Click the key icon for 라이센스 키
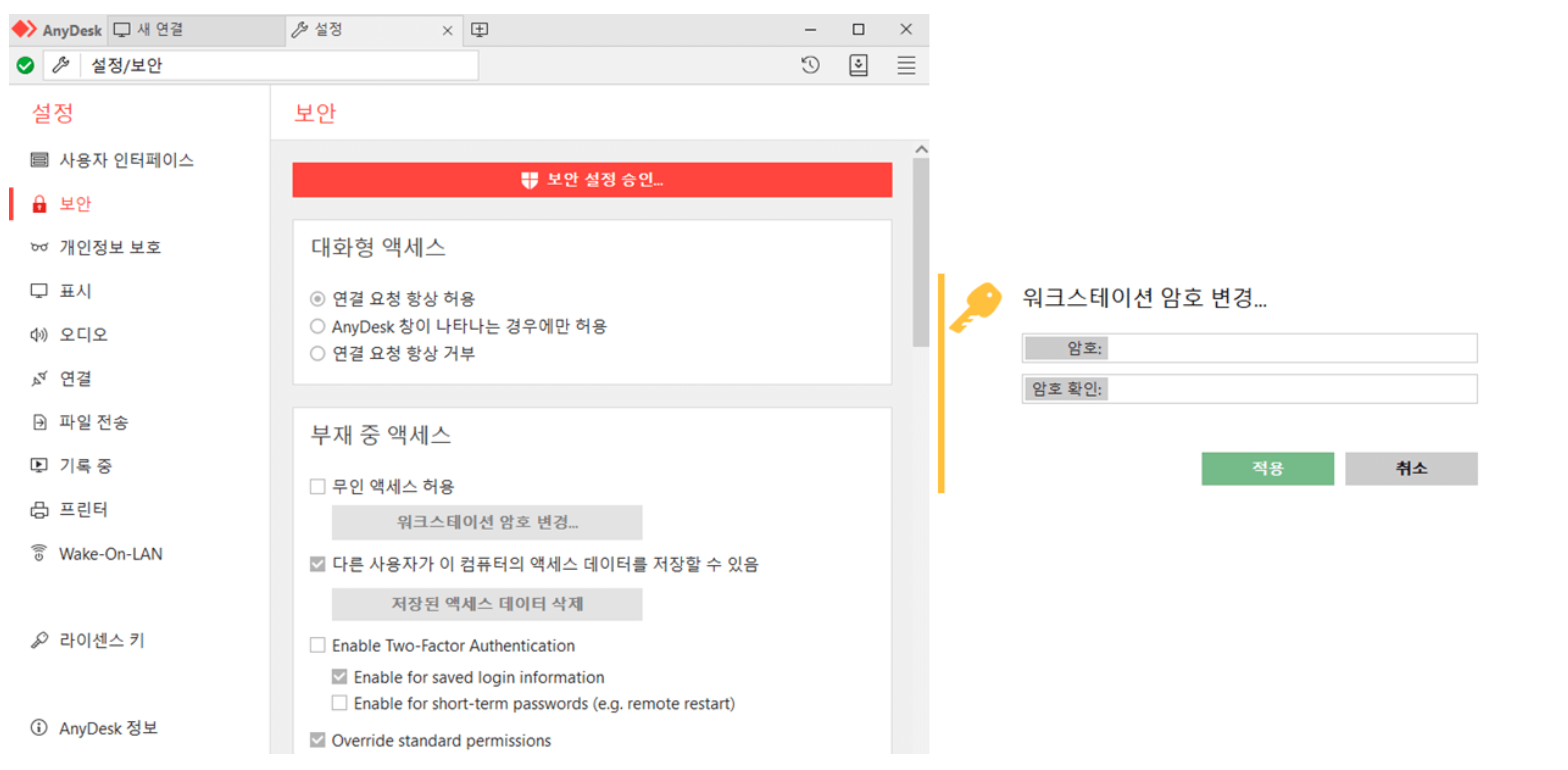This screenshot has height=770, width=1568. (39, 640)
